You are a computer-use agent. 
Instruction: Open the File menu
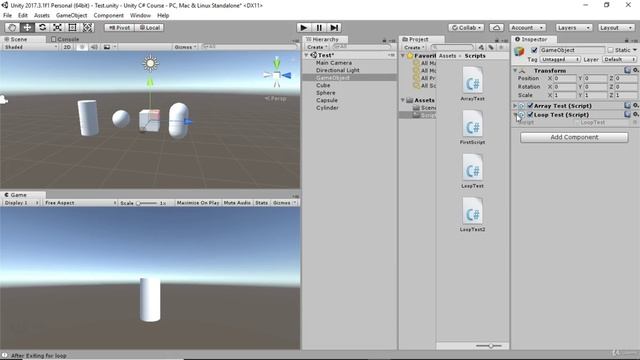pyautogui.click(x=7, y=15)
